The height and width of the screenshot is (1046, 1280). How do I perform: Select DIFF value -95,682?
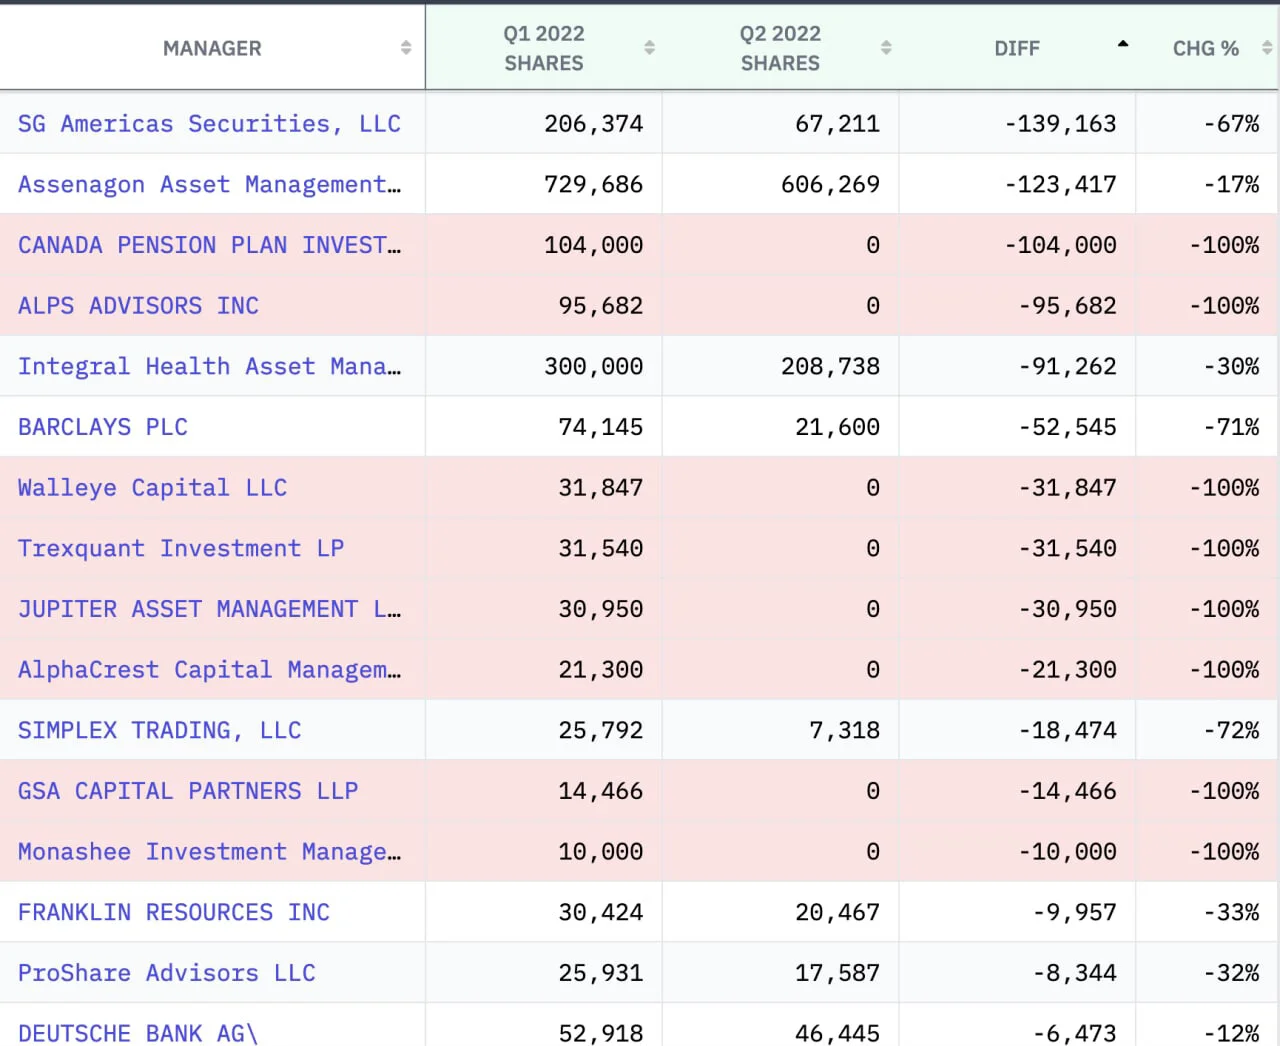point(1067,306)
